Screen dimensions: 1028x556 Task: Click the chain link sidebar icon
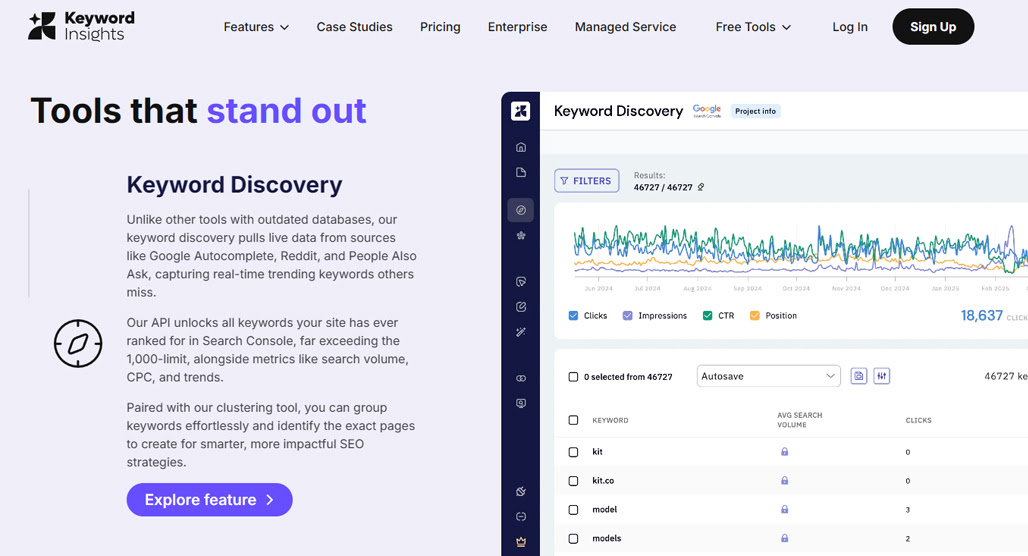(x=521, y=378)
